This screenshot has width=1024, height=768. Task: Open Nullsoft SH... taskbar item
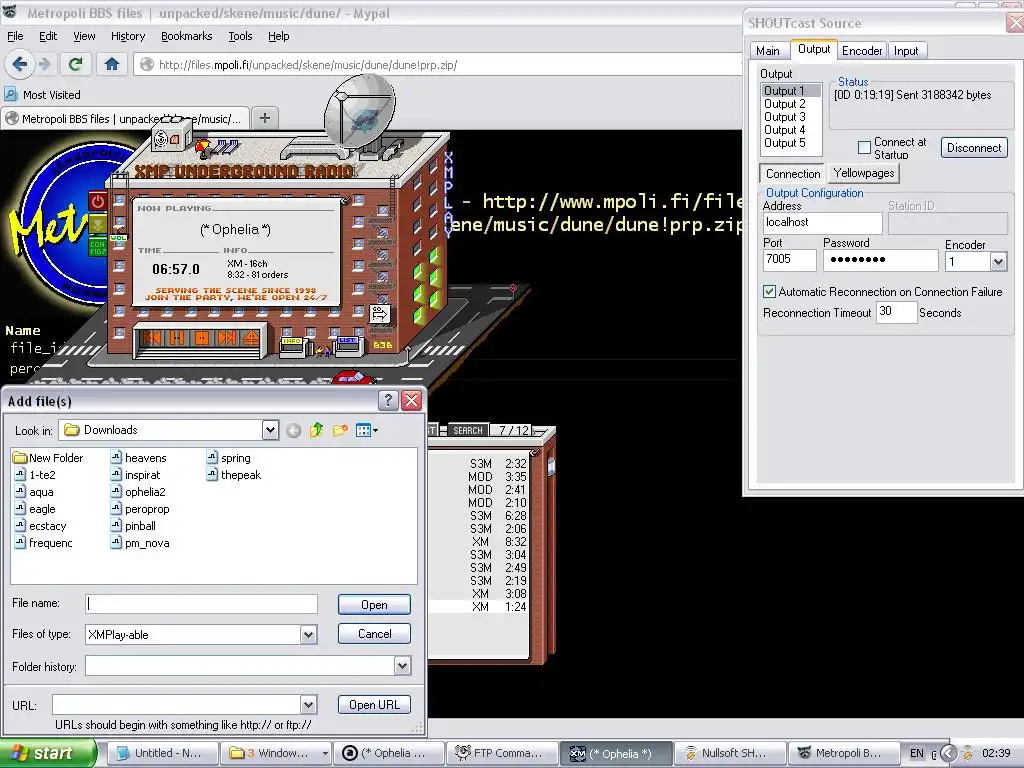point(729,753)
